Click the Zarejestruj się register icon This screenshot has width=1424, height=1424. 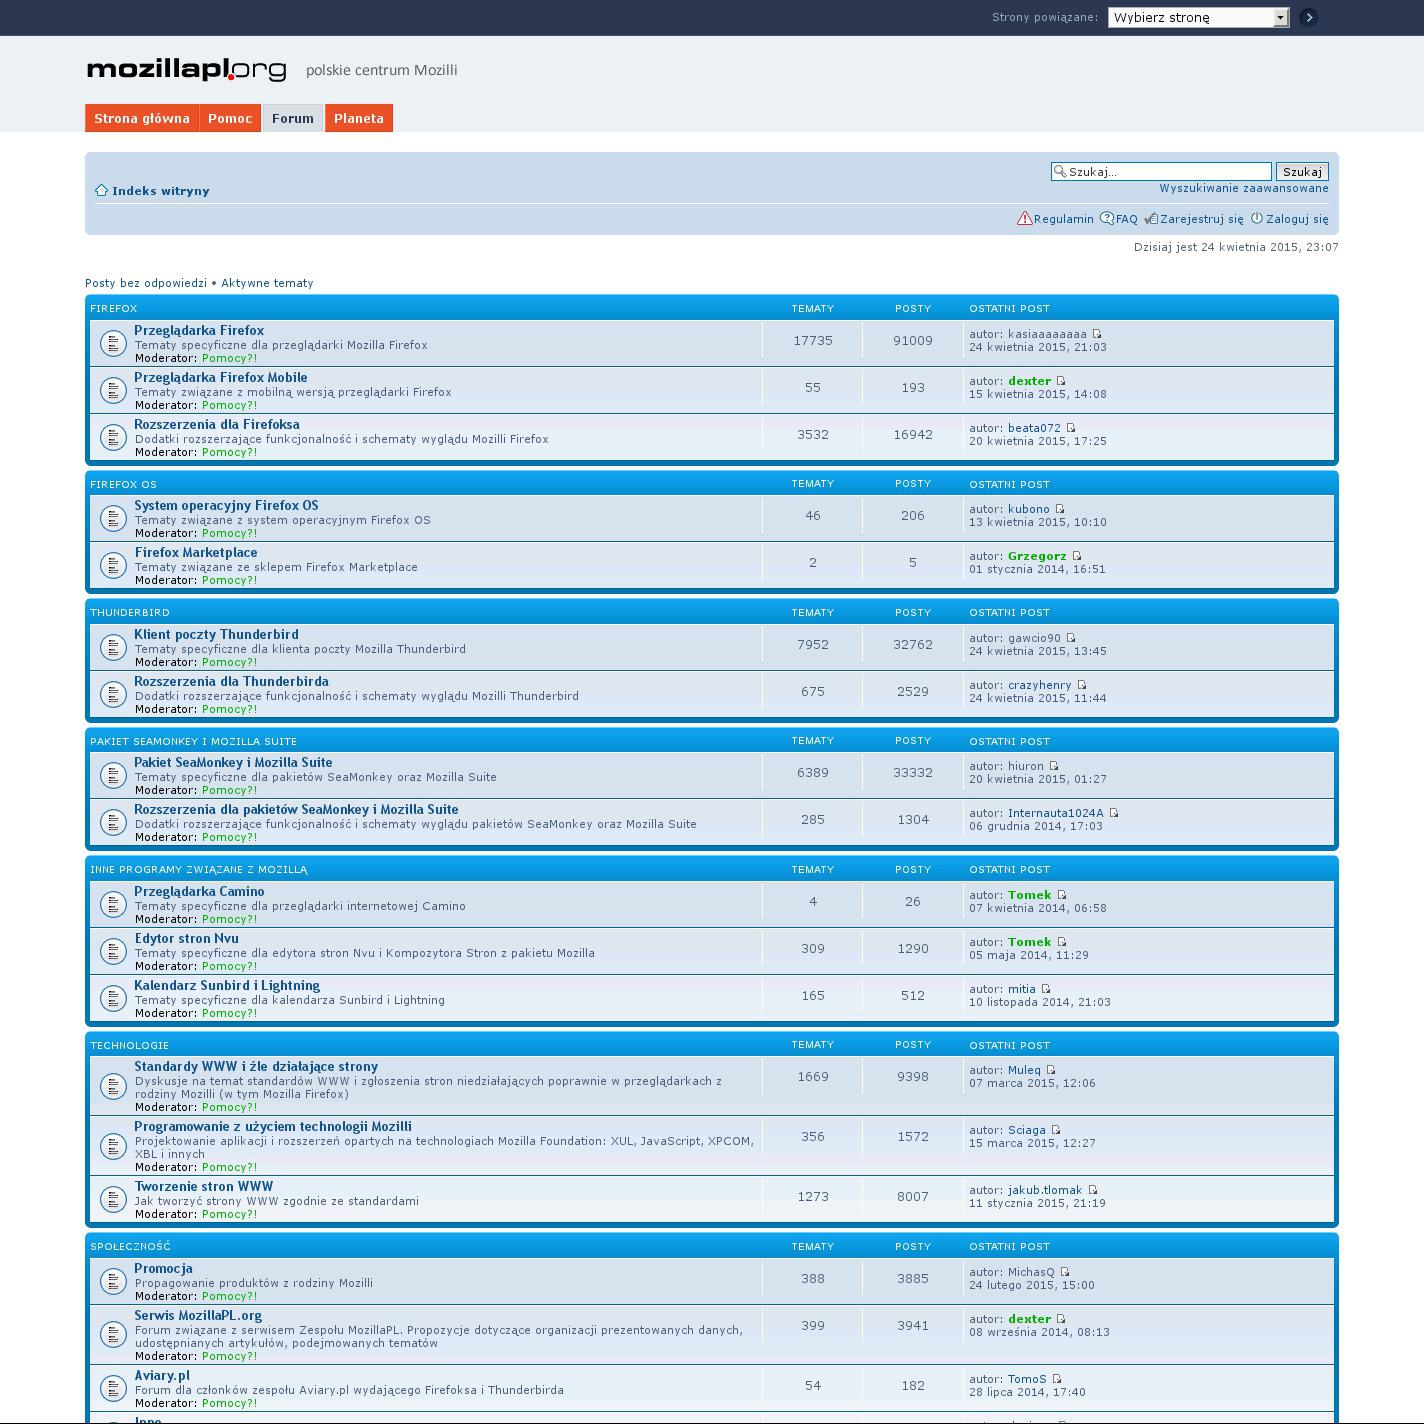tap(1151, 219)
